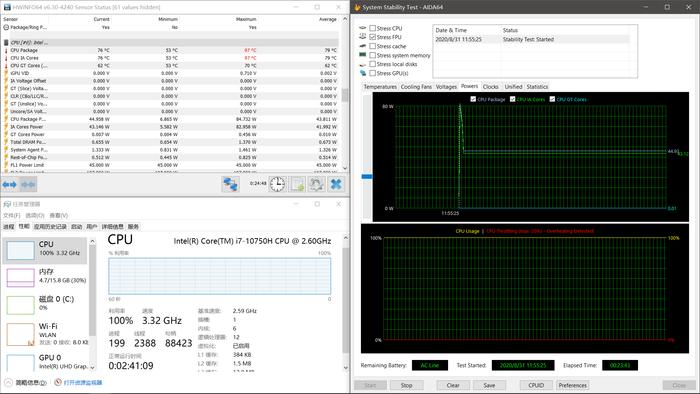
Task: Click the blue graph scale slider handle
Action: pos(367,177)
